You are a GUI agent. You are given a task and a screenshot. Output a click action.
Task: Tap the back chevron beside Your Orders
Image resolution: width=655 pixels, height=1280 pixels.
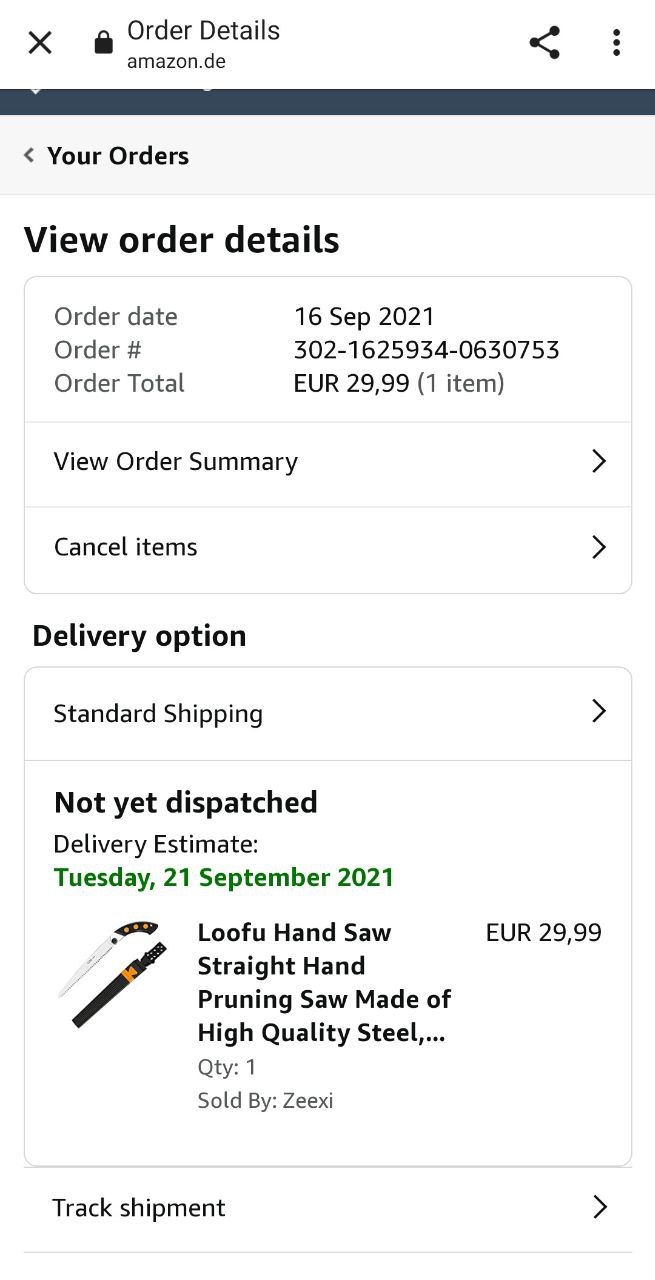[x=29, y=155]
